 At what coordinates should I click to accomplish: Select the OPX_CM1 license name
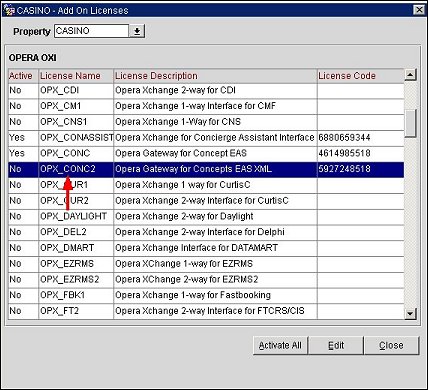61,106
